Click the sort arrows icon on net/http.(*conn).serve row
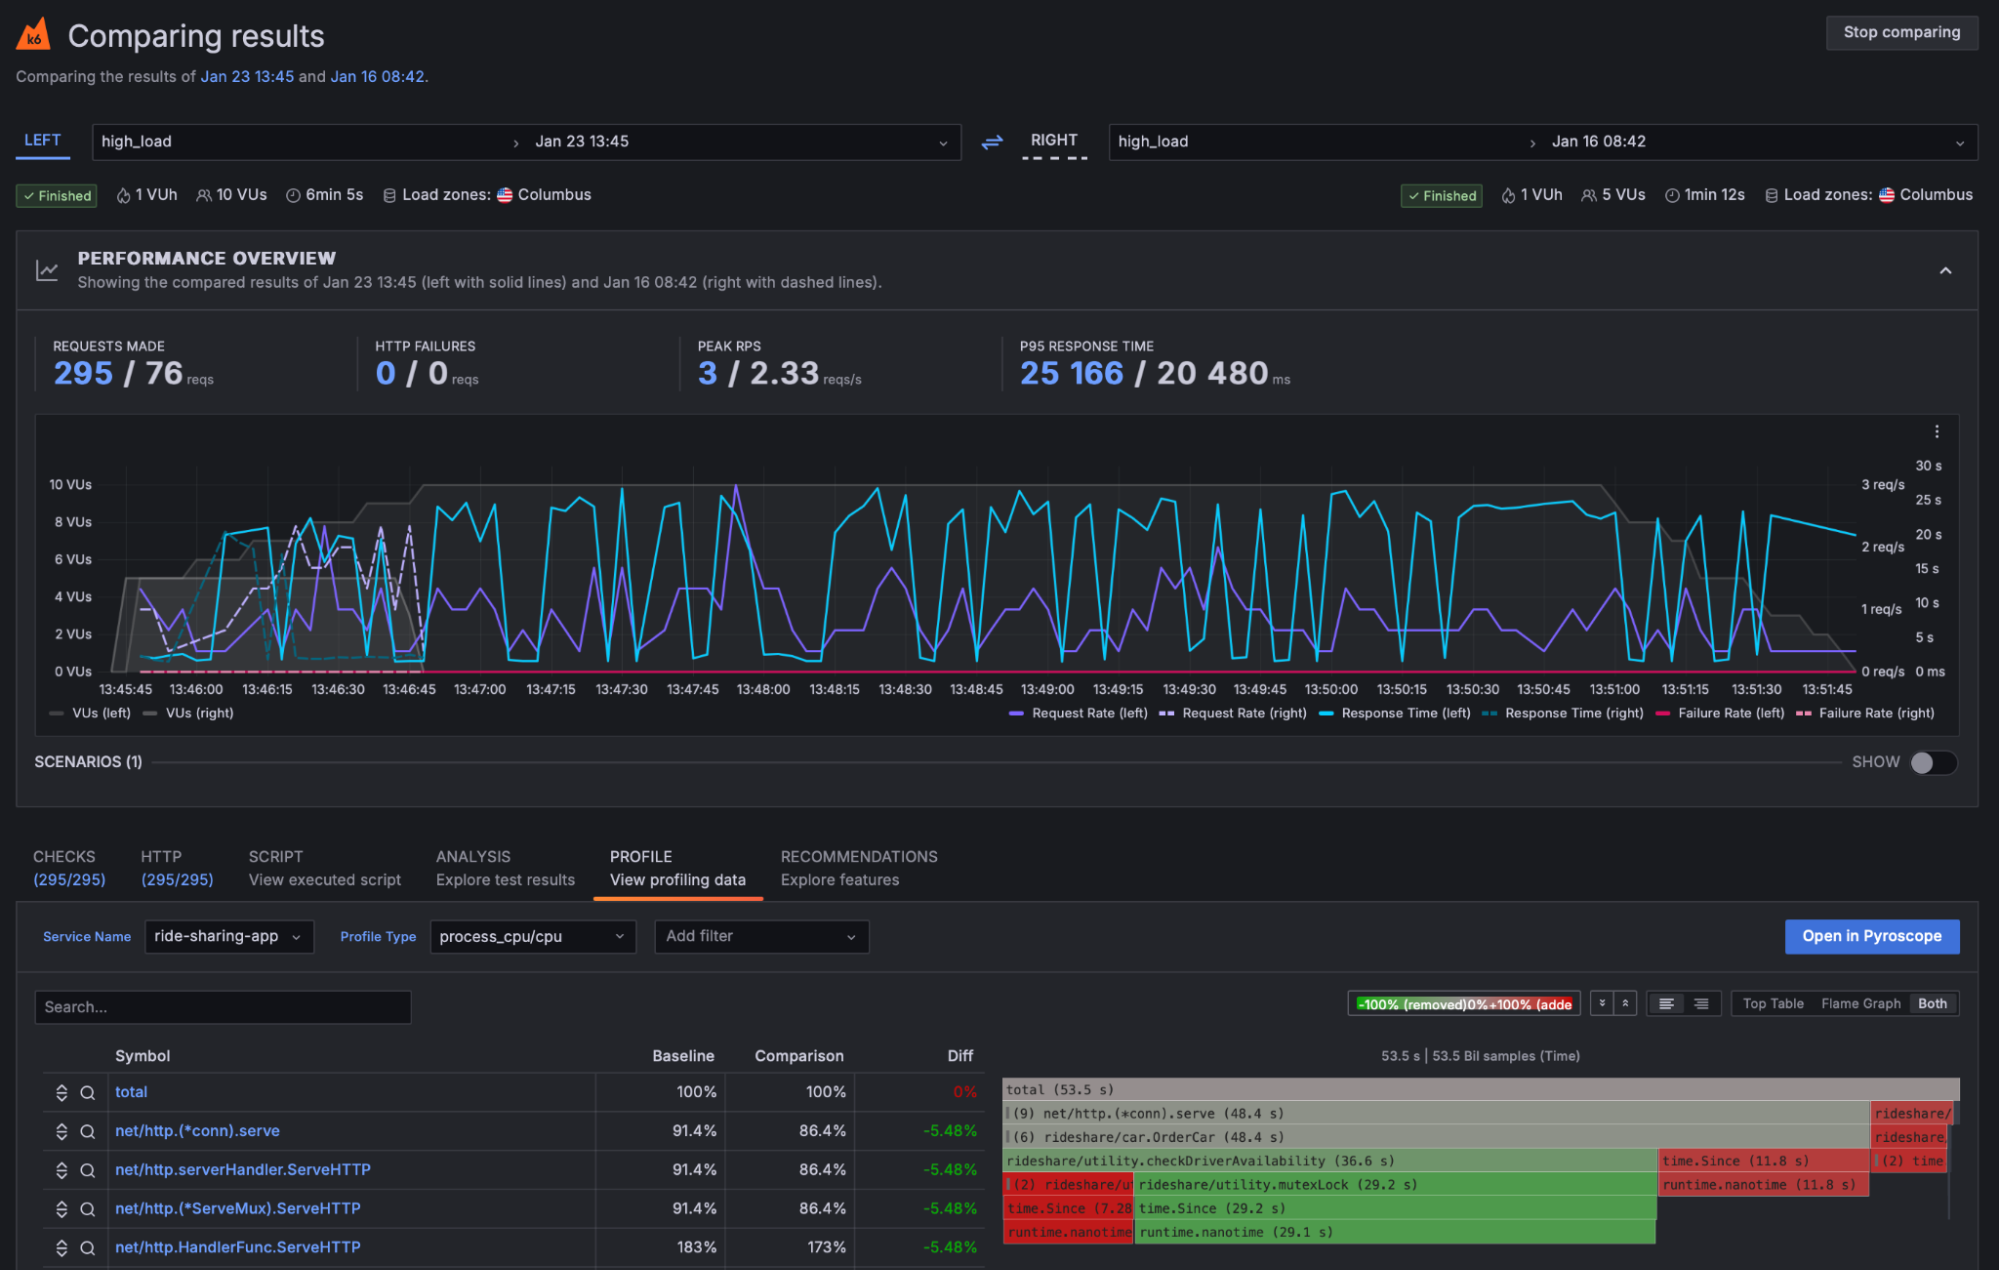 pos(61,1131)
